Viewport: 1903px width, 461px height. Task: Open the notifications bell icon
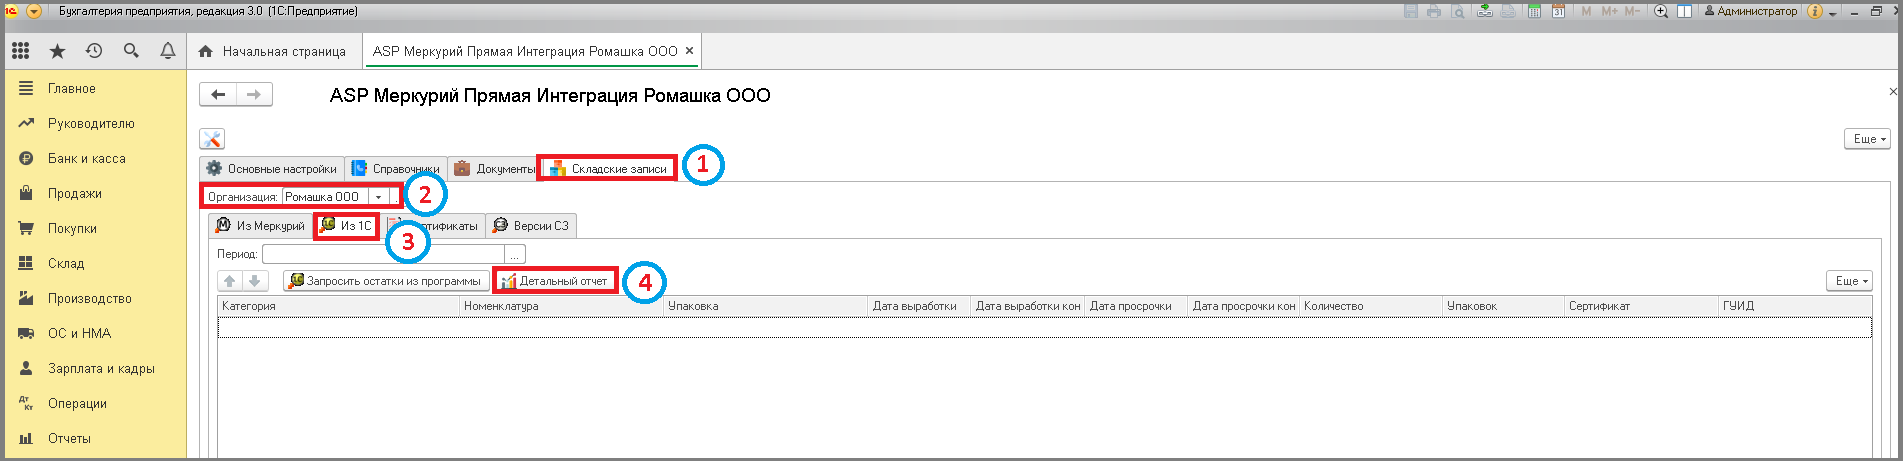click(x=168, y=51)
